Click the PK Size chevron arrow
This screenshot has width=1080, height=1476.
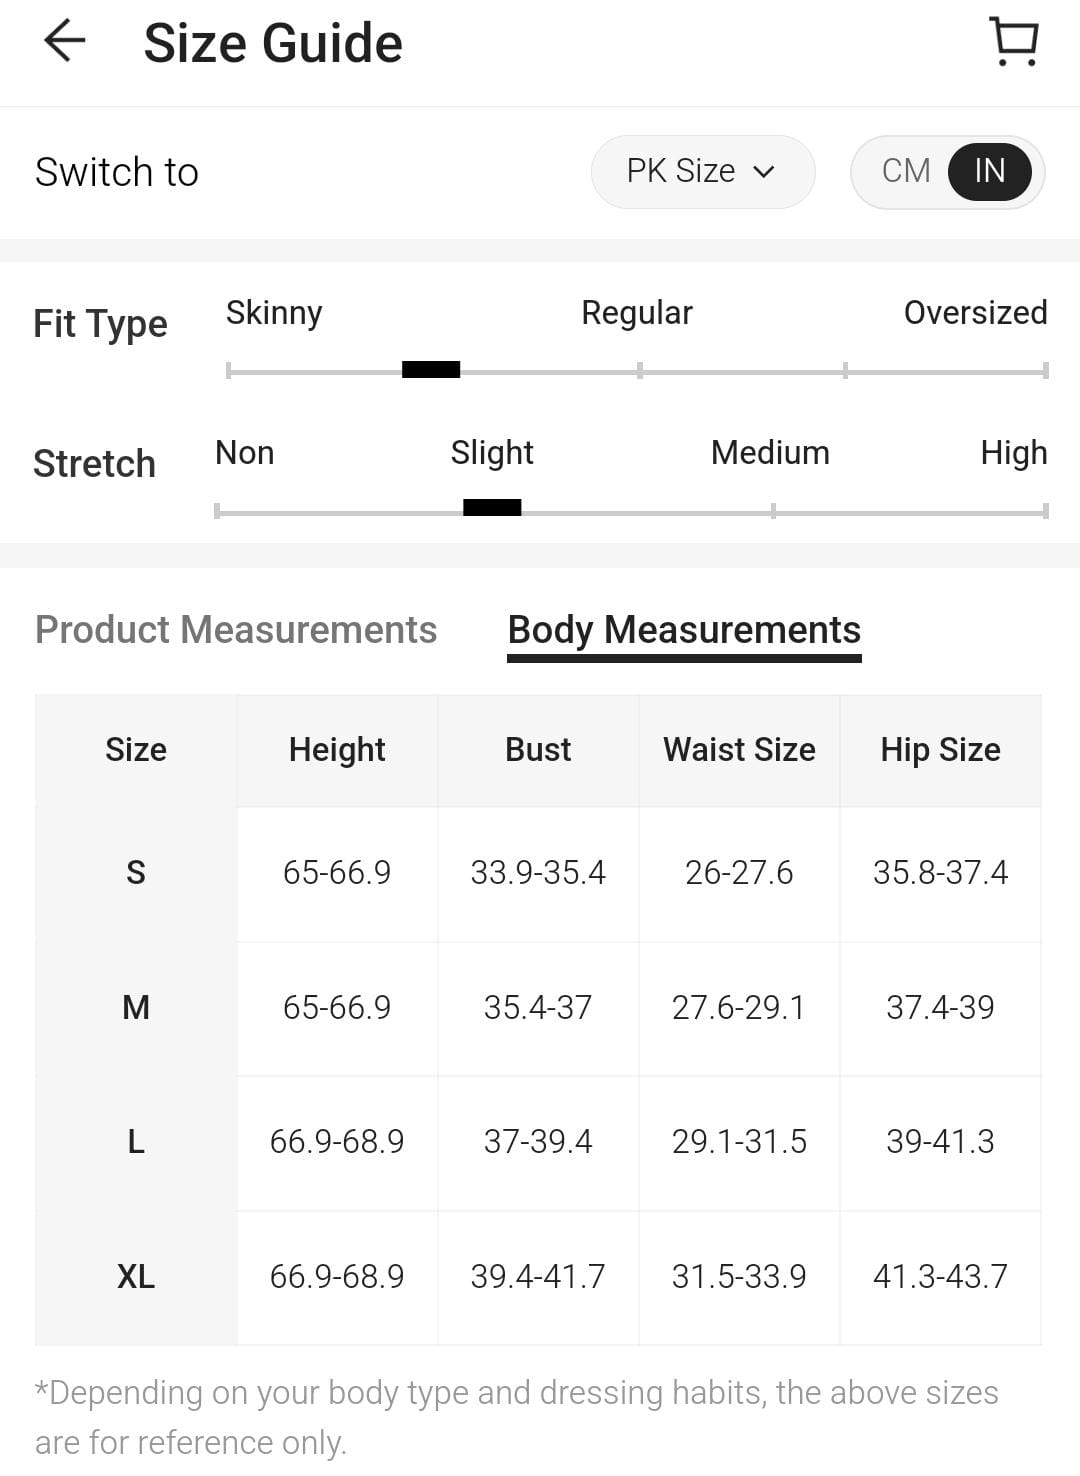point(764,172)
